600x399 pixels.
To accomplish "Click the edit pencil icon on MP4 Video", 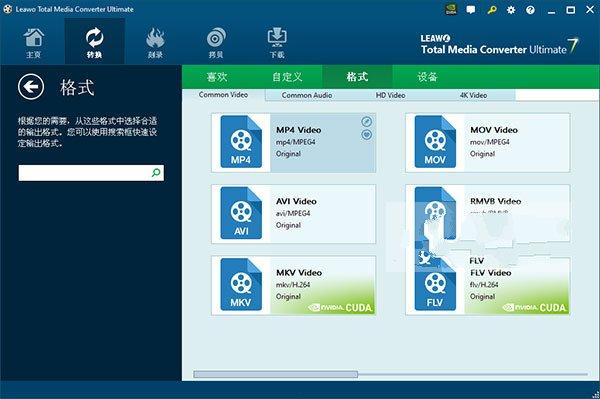I will pyautogui.click(x=367, y=122).
